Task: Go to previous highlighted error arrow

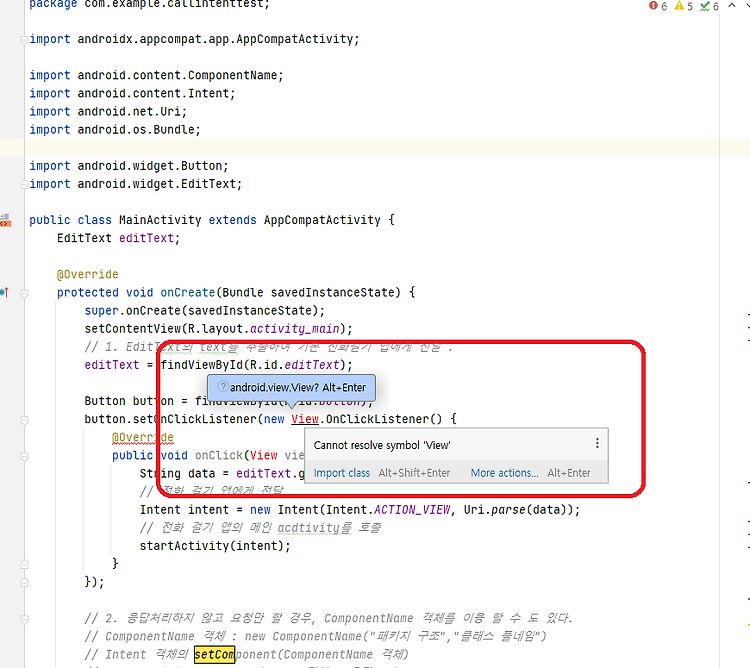Action: point(732,6)
